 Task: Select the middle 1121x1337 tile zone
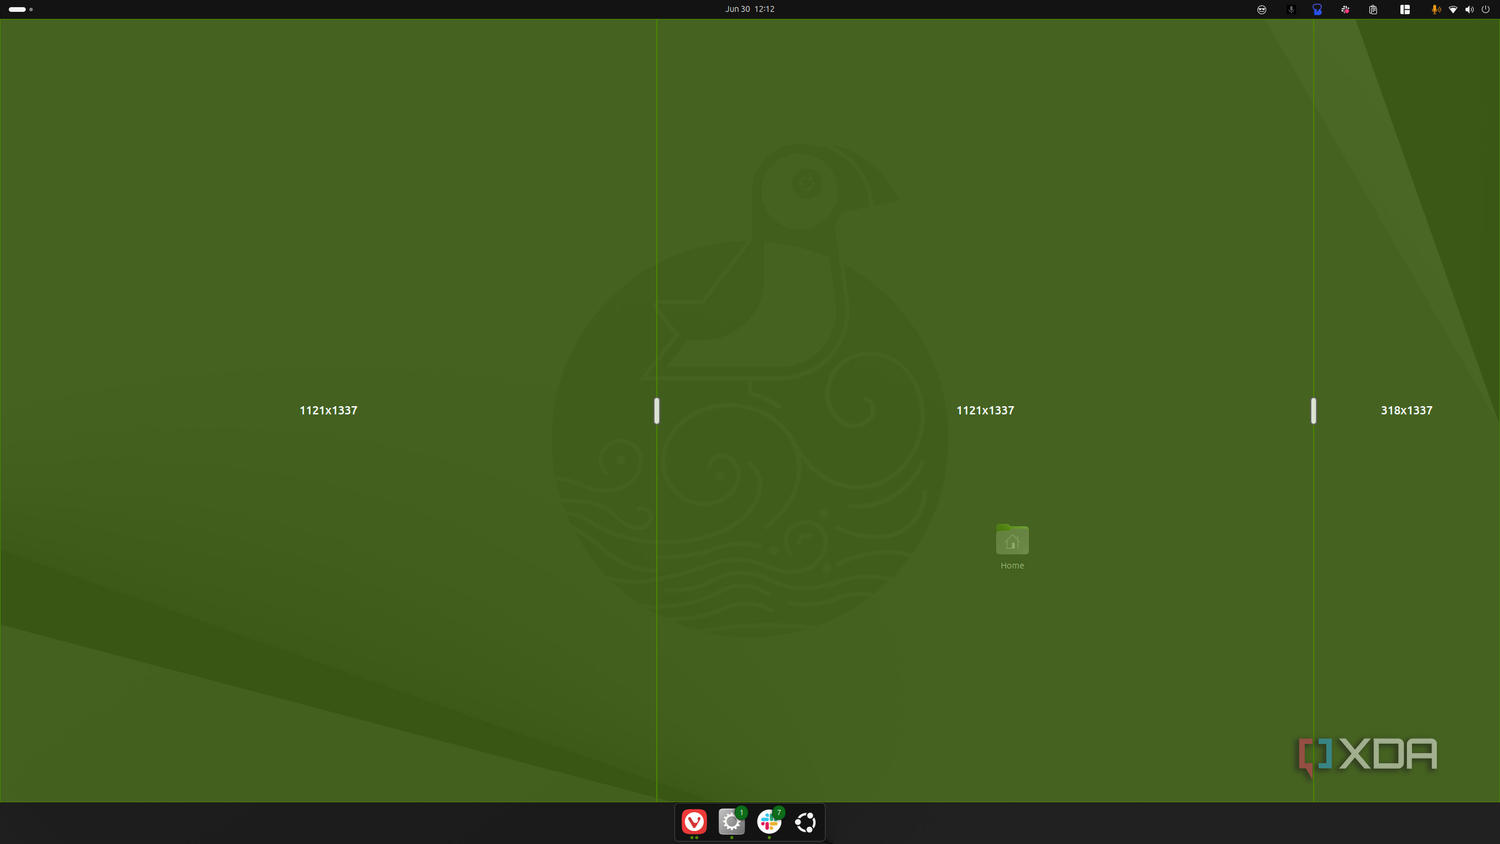point(985,410)
